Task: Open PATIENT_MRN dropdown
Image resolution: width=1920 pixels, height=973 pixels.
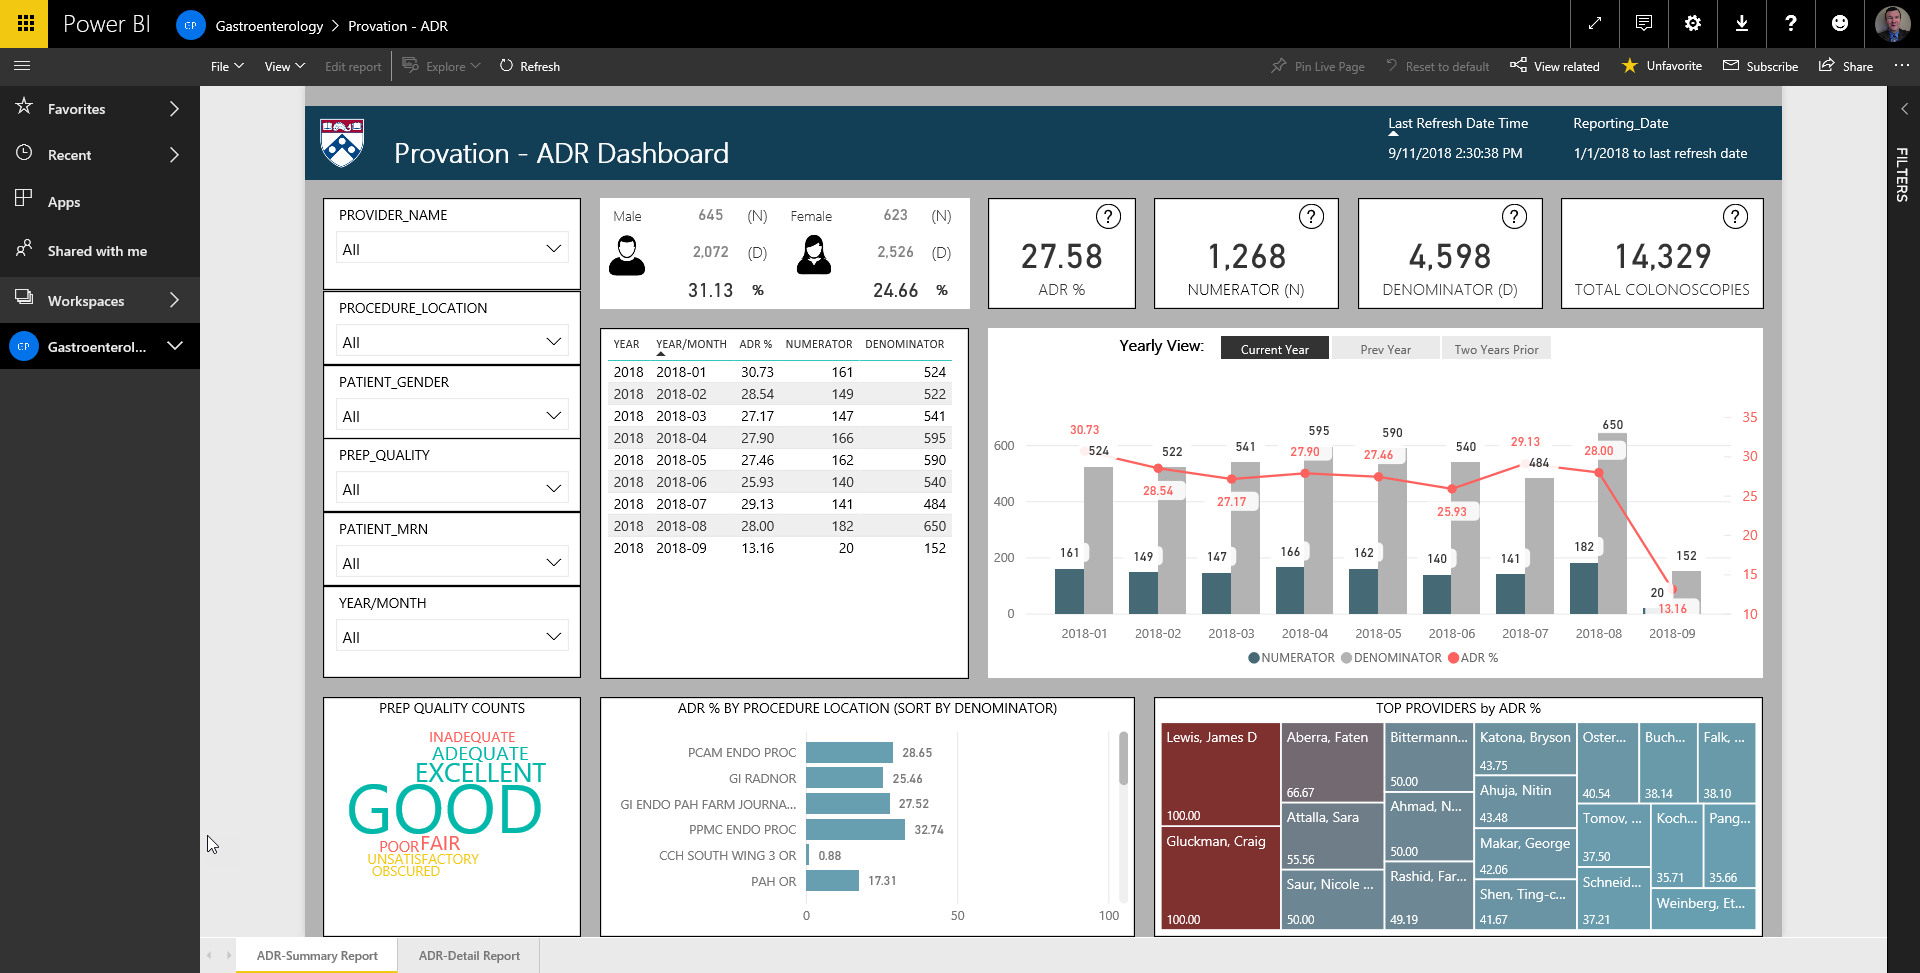Action: point(452,563)
